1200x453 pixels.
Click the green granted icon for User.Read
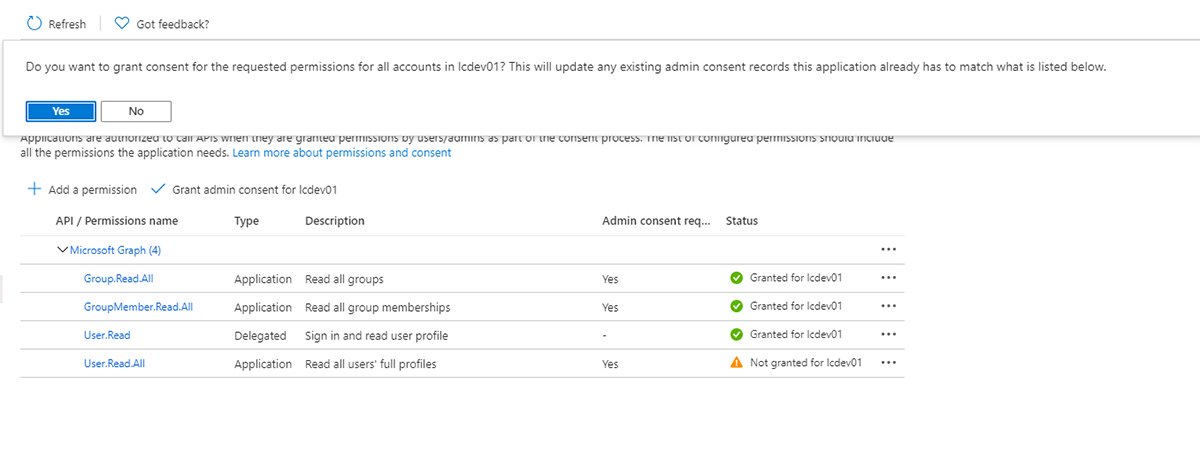click(x=737, y=335)
